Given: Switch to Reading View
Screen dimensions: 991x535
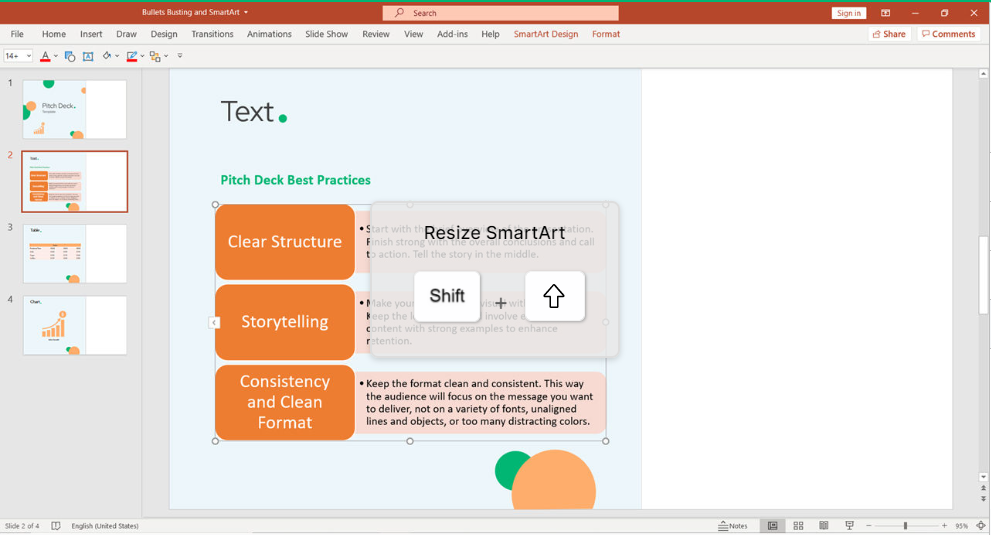Looking at the screenshot, I should click(824, 526).
